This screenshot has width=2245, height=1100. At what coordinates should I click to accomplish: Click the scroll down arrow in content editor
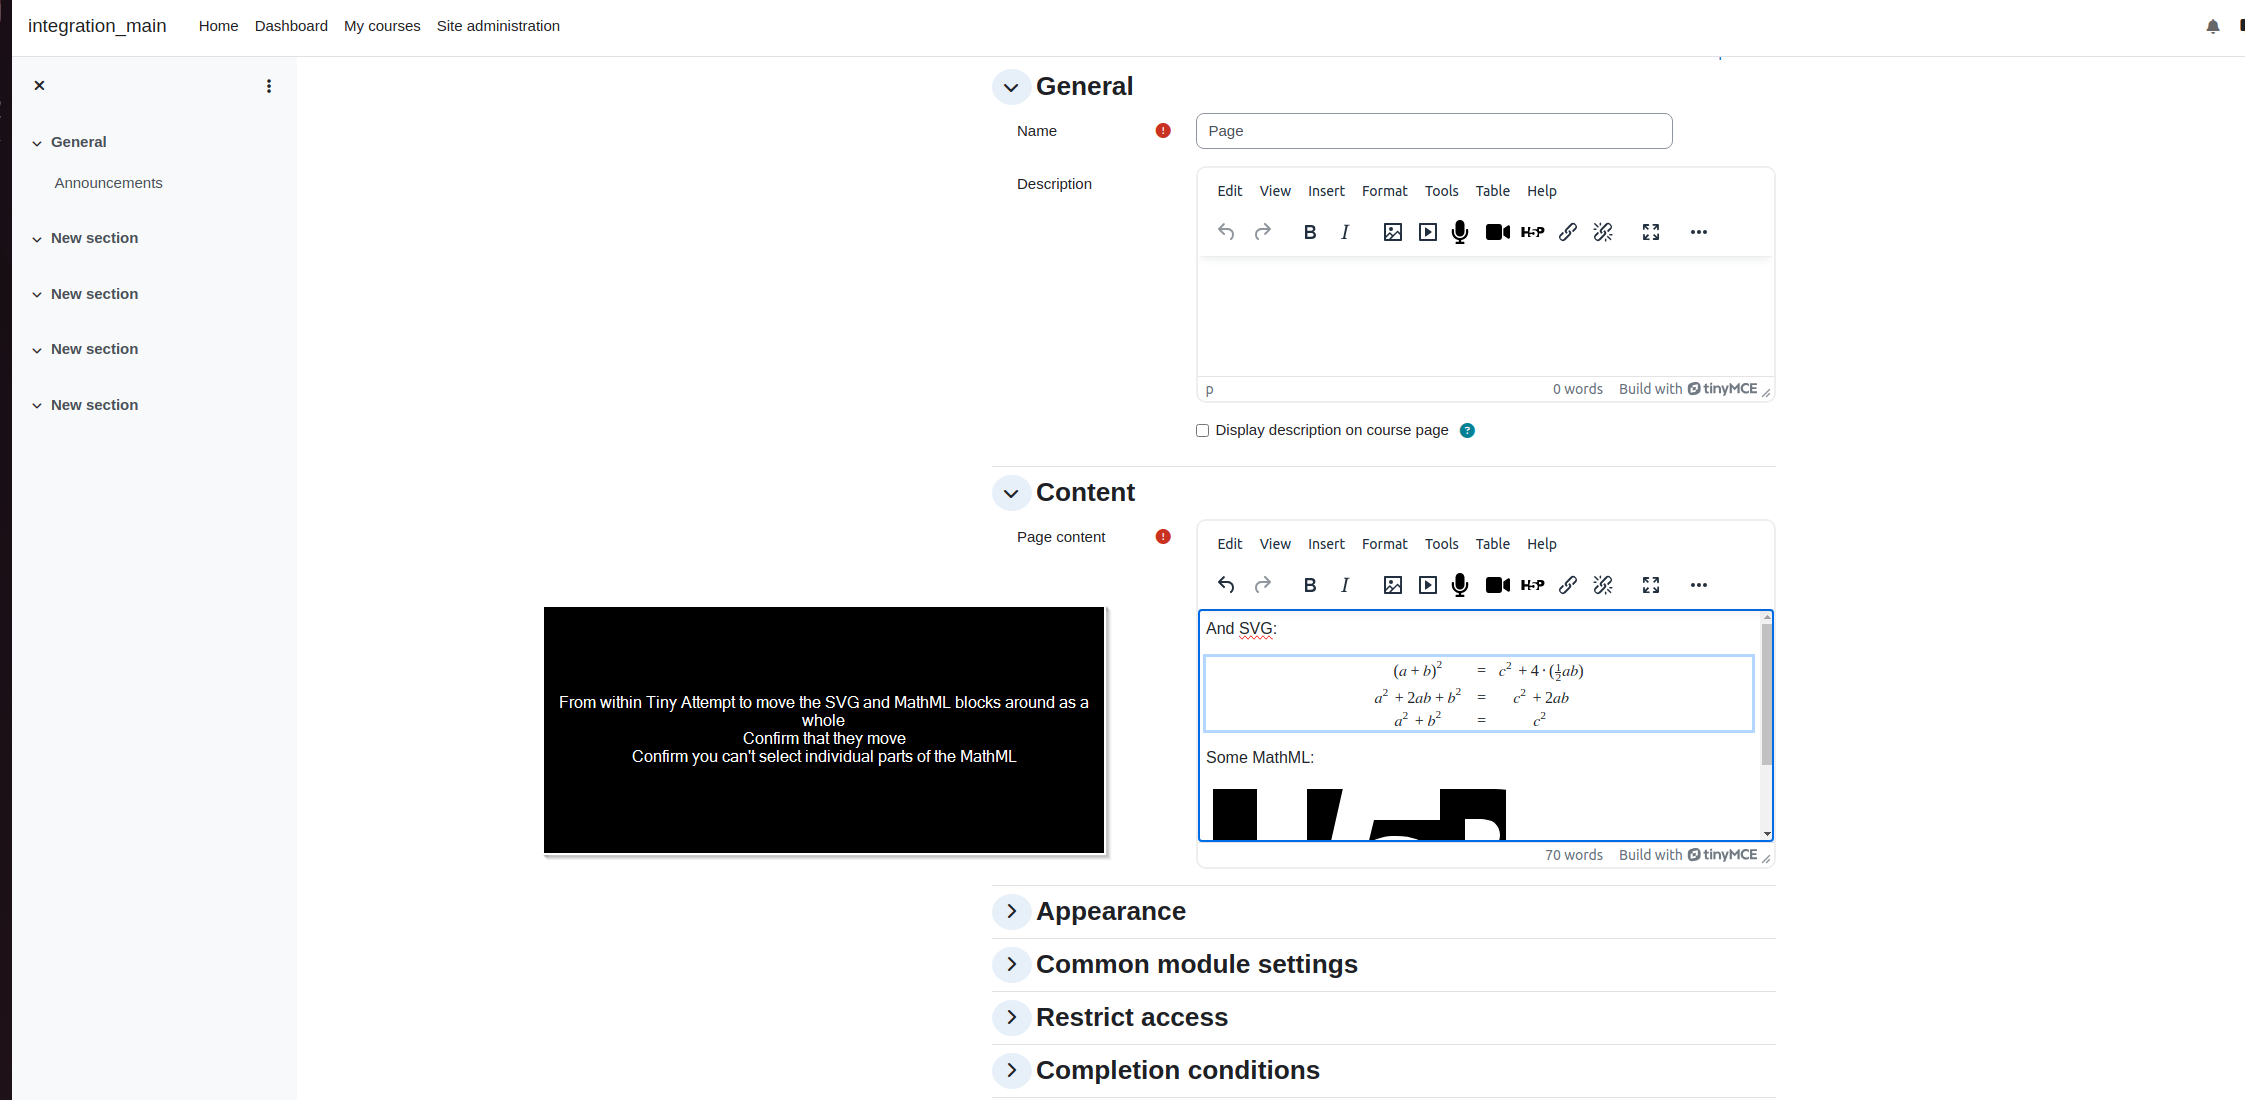pyautogui.click(x=1767, y=834)
